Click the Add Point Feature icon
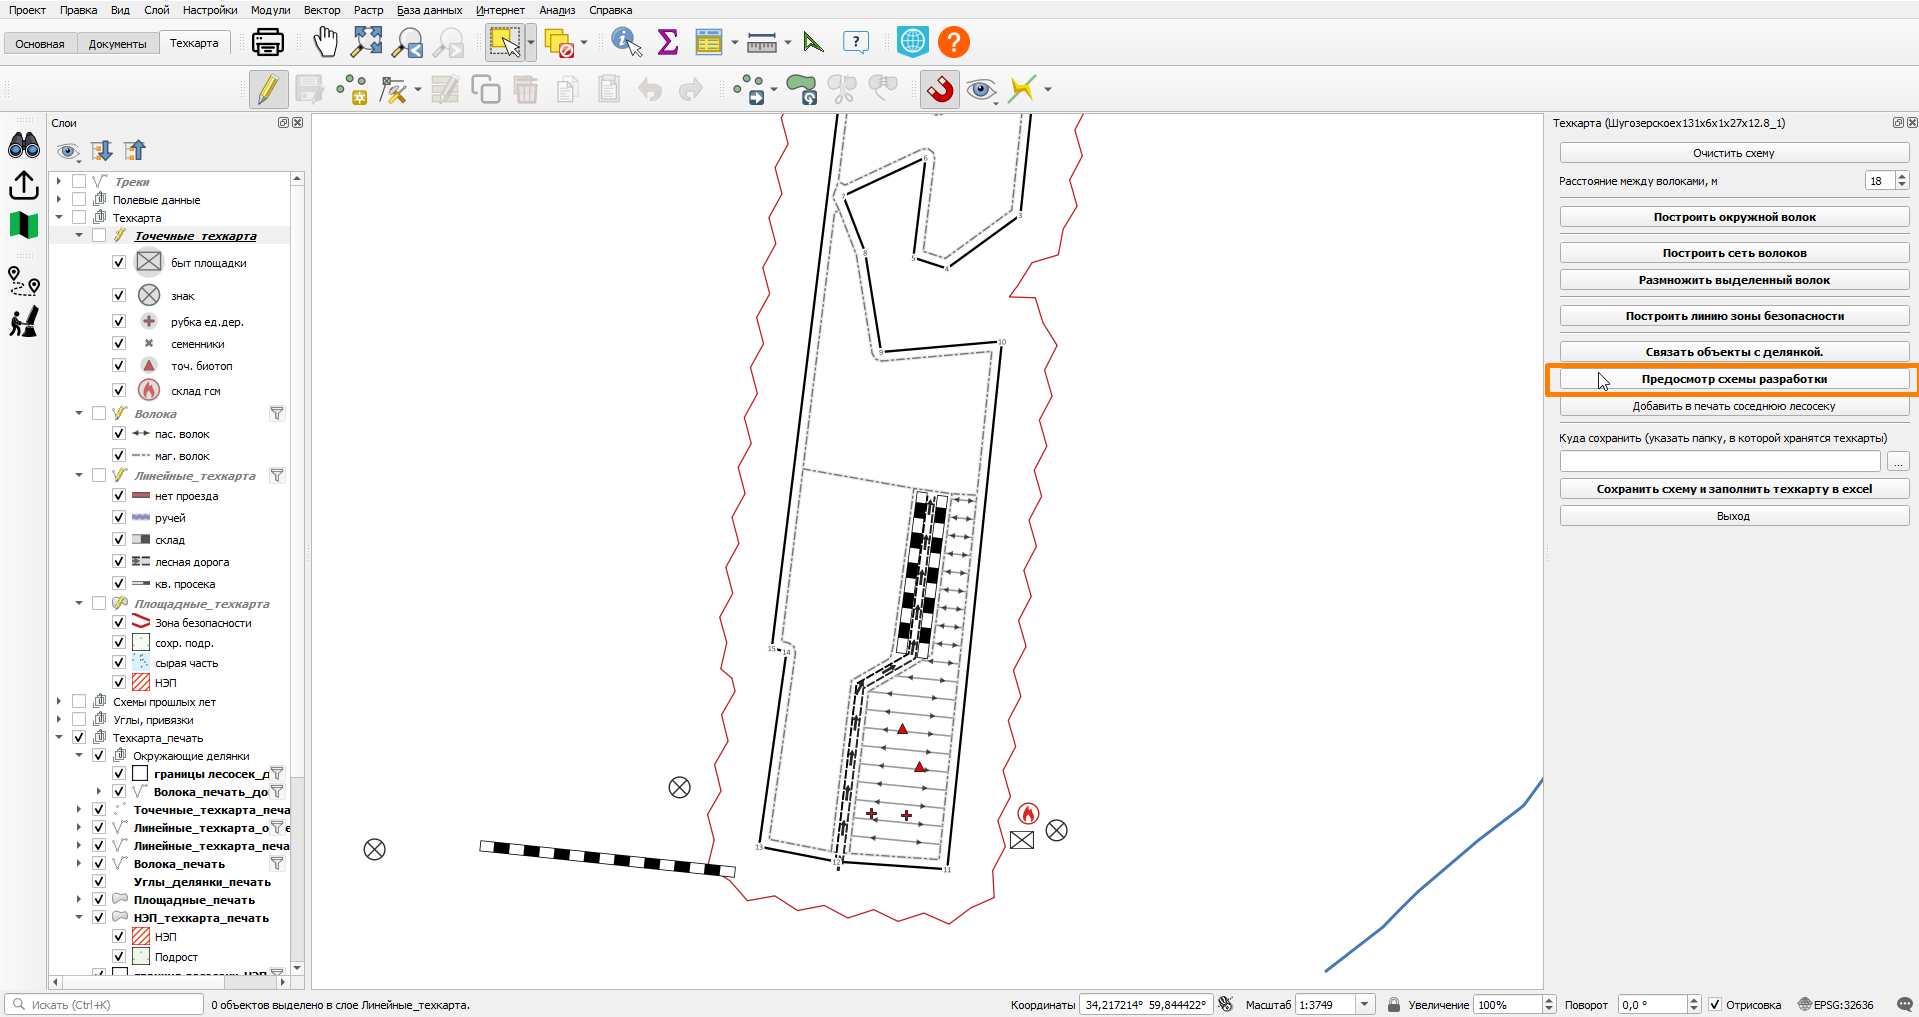This screenshot has height=1017, width=1919. tap(352, 90)
